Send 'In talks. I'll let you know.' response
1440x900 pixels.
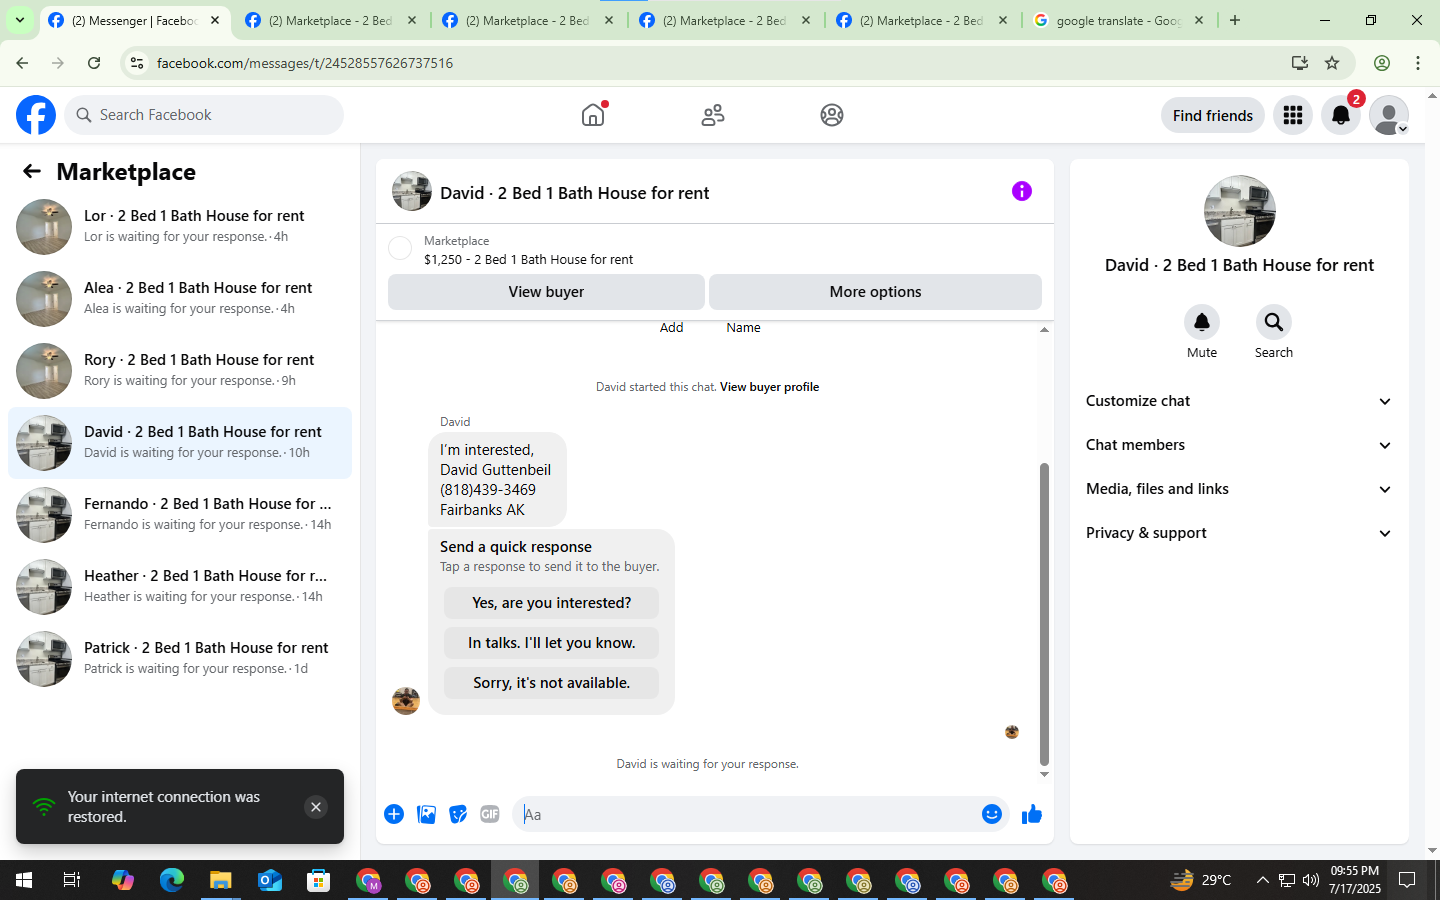tap(551, 643)
